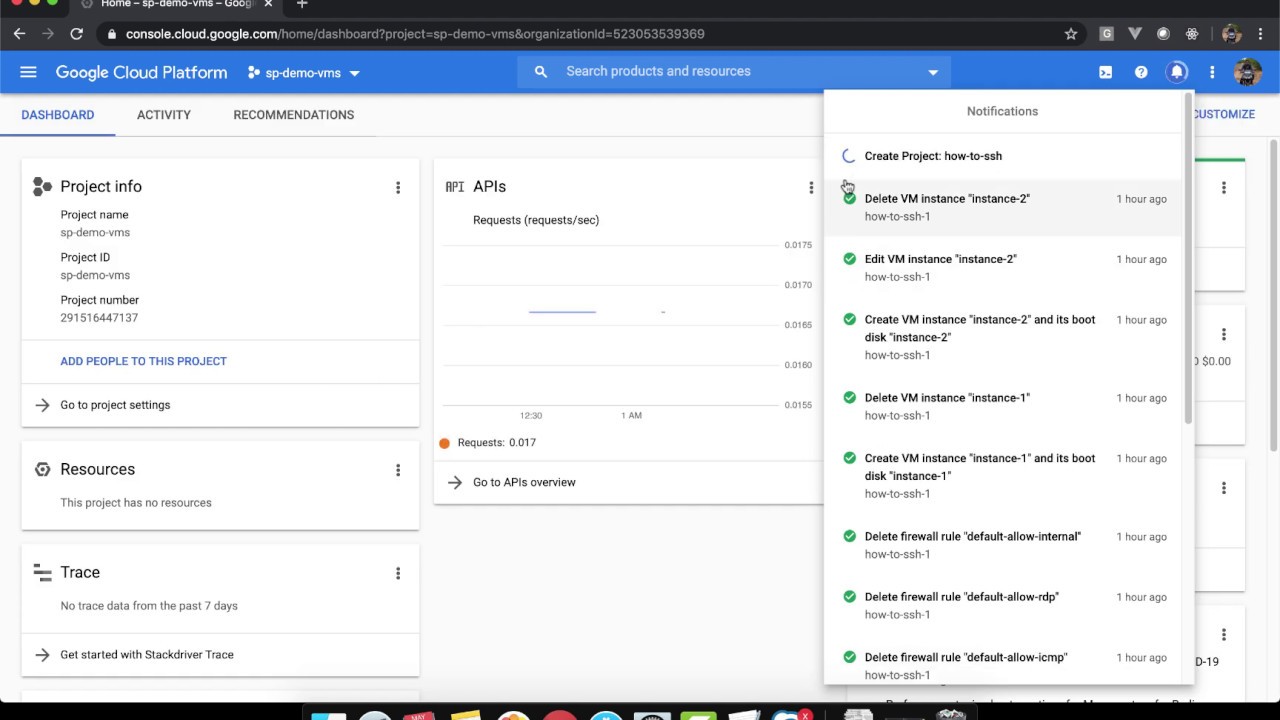Close the Home sp-demo-vms browser tab
Screen dimensions: 1280x720
(x=268, y=4)
